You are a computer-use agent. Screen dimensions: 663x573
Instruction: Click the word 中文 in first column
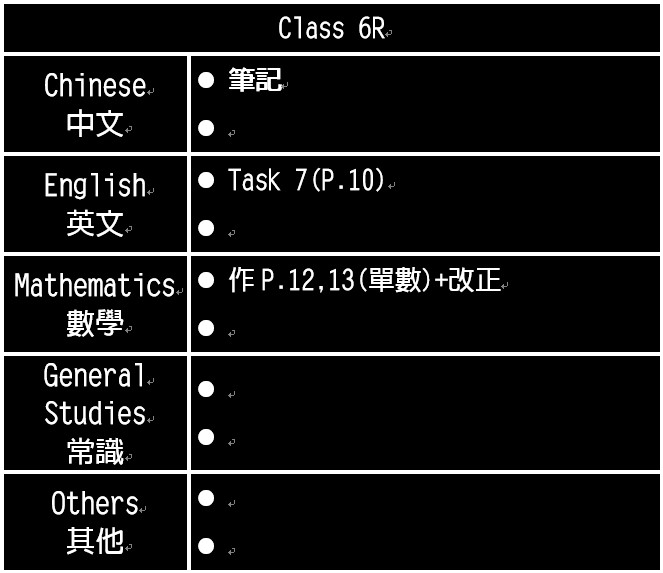(x=95, y=123)
